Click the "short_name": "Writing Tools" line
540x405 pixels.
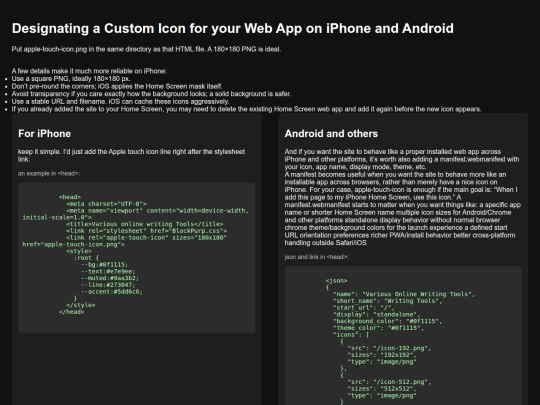[387, 301]
